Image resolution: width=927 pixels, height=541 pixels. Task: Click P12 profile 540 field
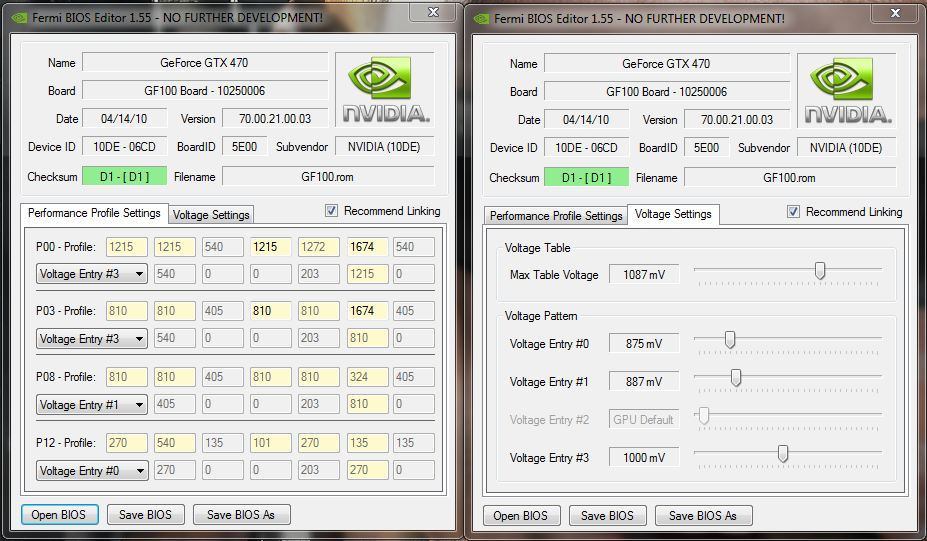(175, 443)
